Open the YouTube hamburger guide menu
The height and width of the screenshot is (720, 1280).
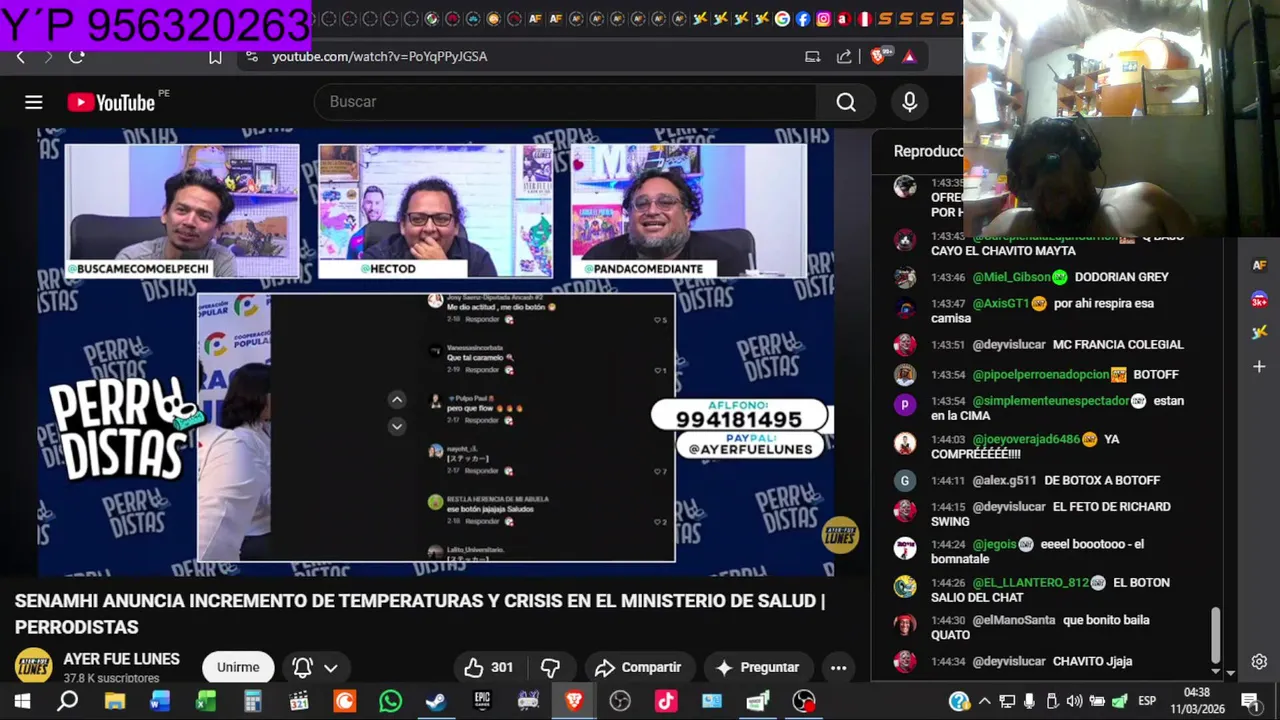(x=34, y=102)
